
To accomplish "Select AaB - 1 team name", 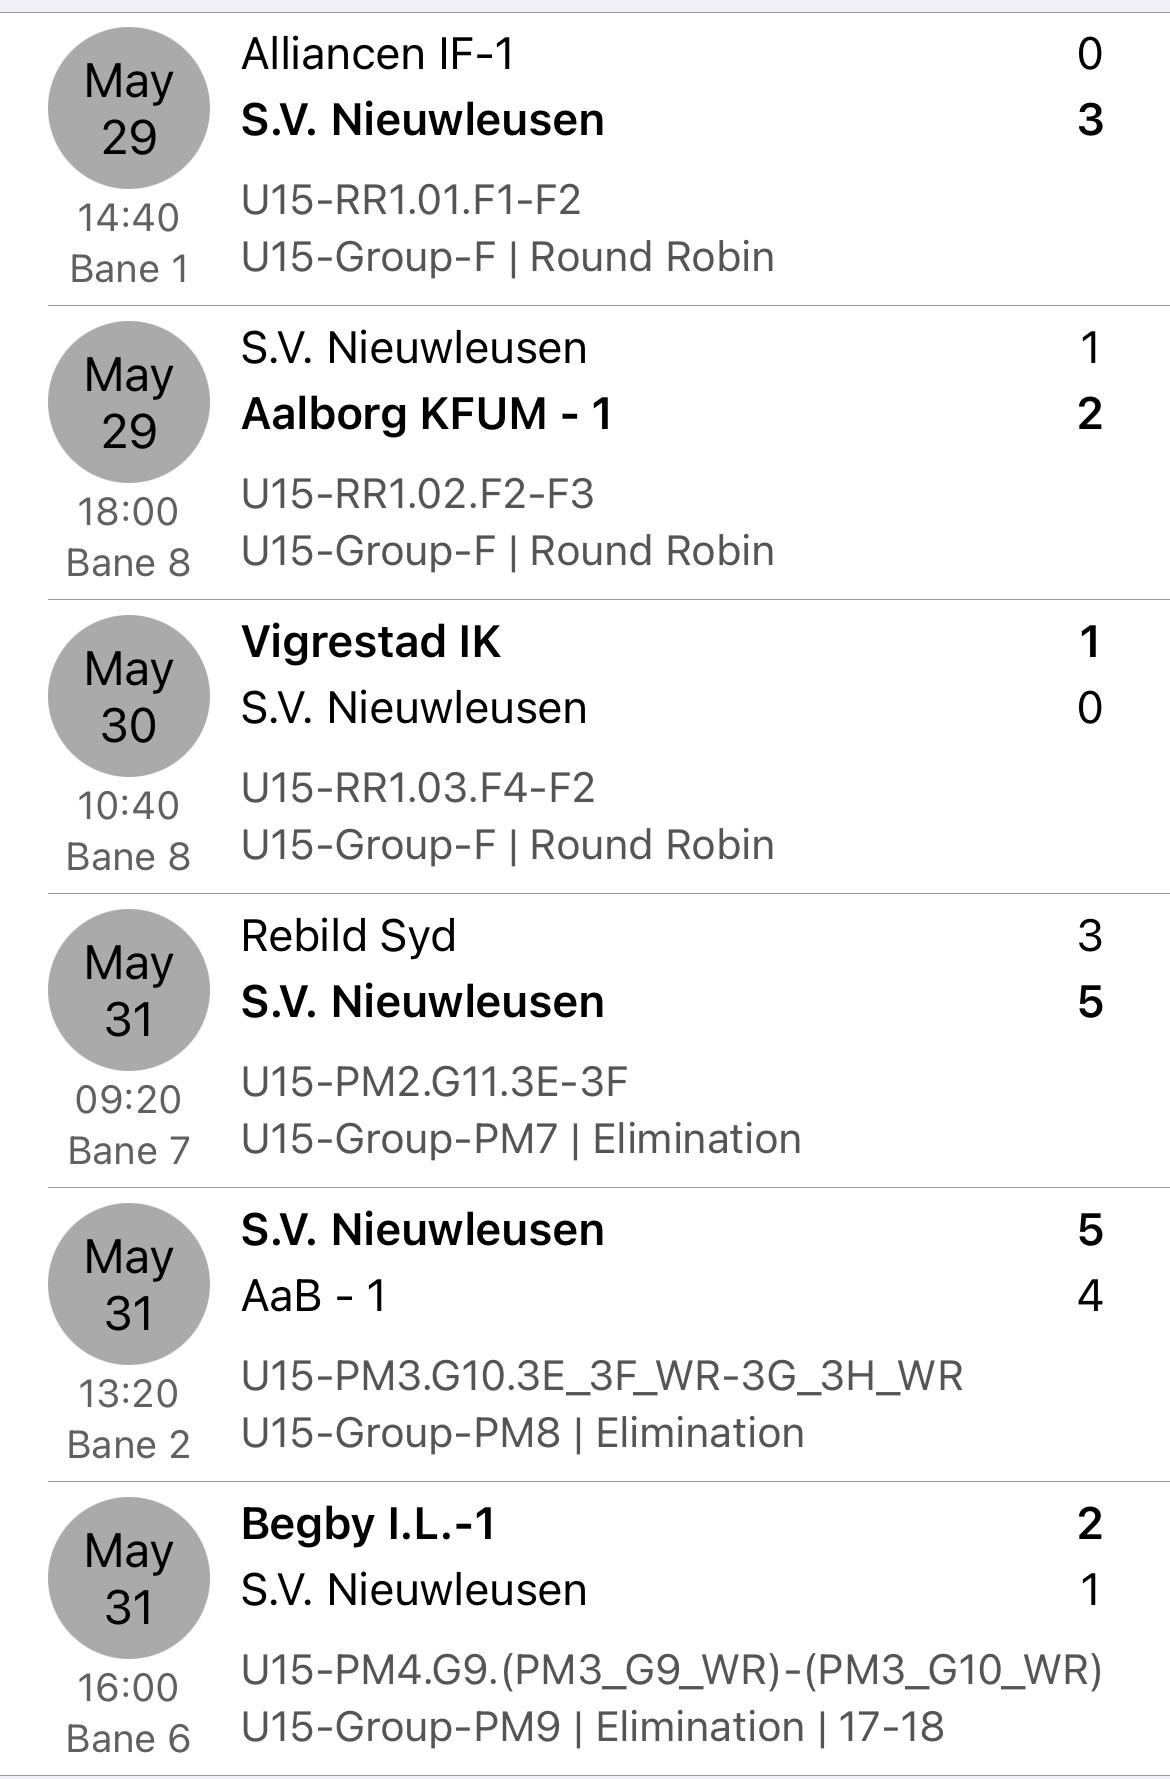I will pyautogui.click(x=313, y=1296).
